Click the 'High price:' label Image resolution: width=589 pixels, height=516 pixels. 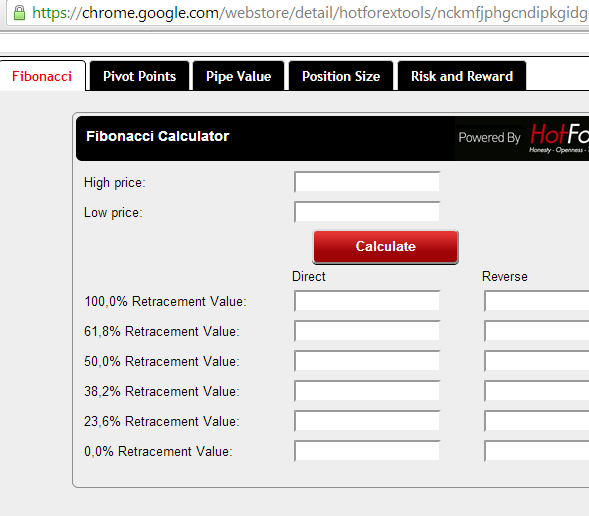(x=115, y=183)
